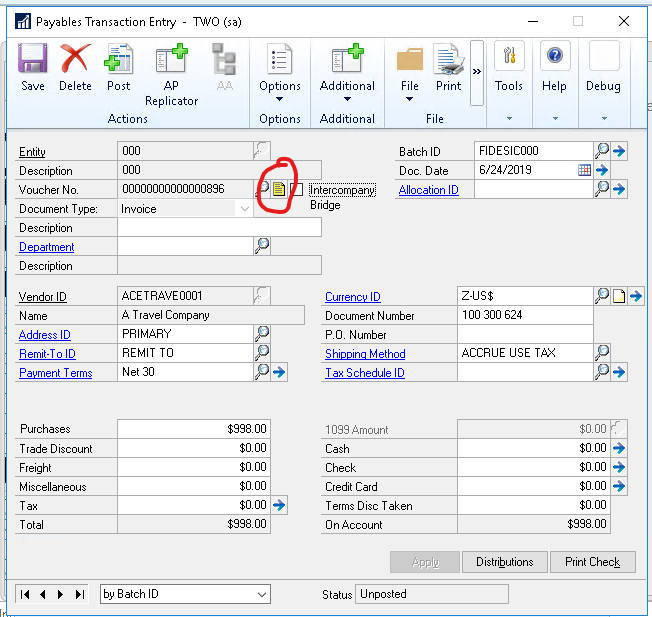652x617 pixels.
Task: Click the Remit-To ID link
Action: click(47, 354)
